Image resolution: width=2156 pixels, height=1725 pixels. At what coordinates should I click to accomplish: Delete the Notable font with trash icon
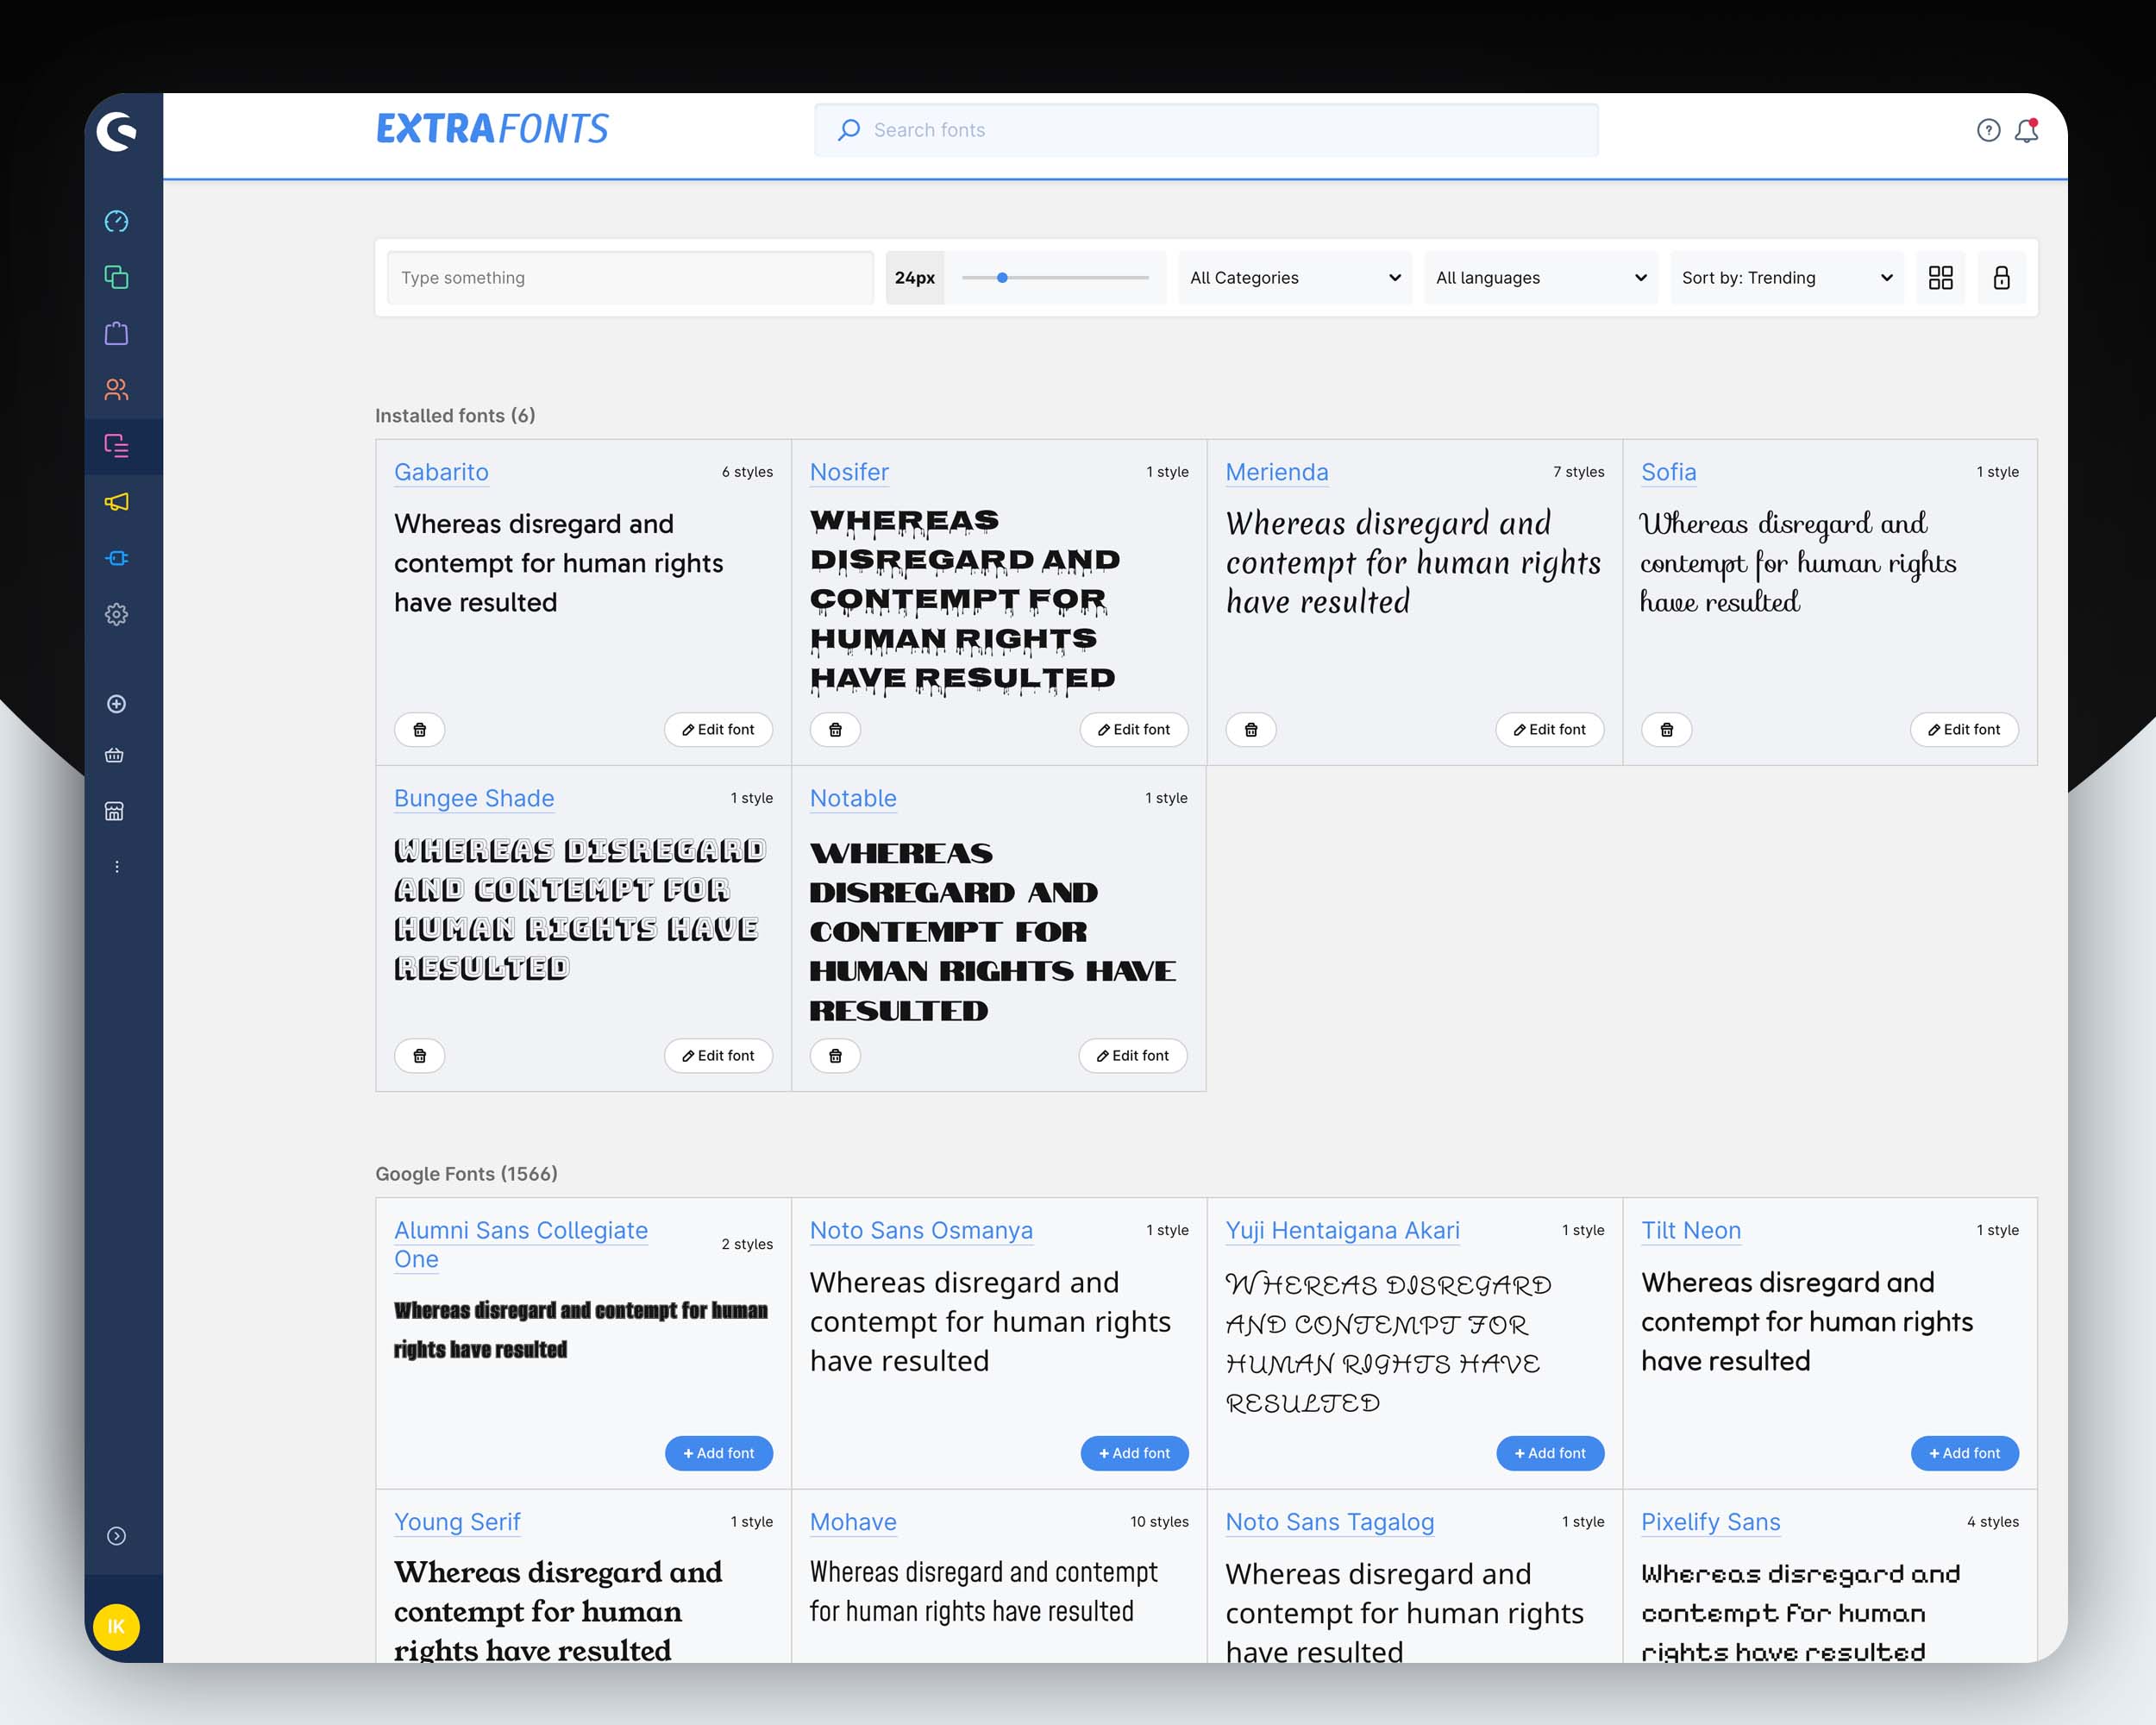click(x=836, y=1056)
